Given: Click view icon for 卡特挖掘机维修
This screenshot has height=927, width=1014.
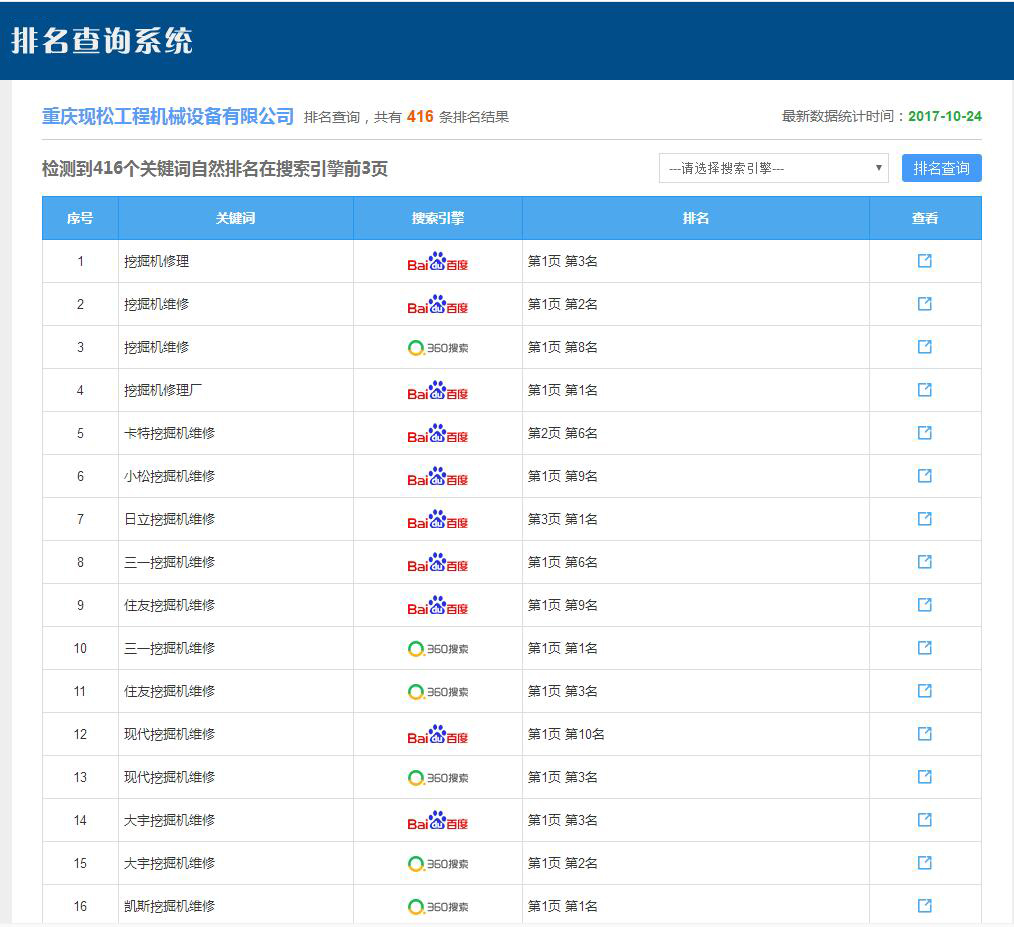Looking at the screenshot, I should point(925,433).
